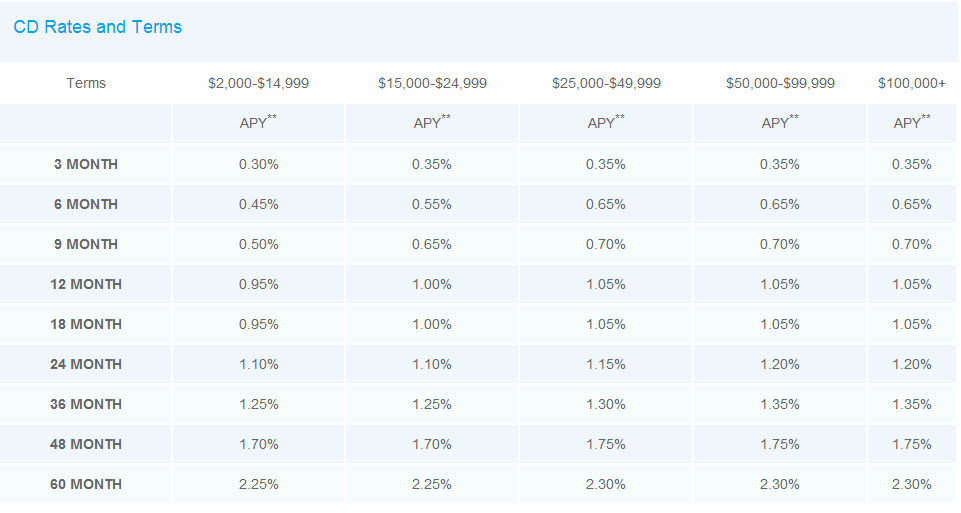Viewport: 961px width, 513px height.
Task: Click the 3 MONTH row label
Action: pos(86,164)
